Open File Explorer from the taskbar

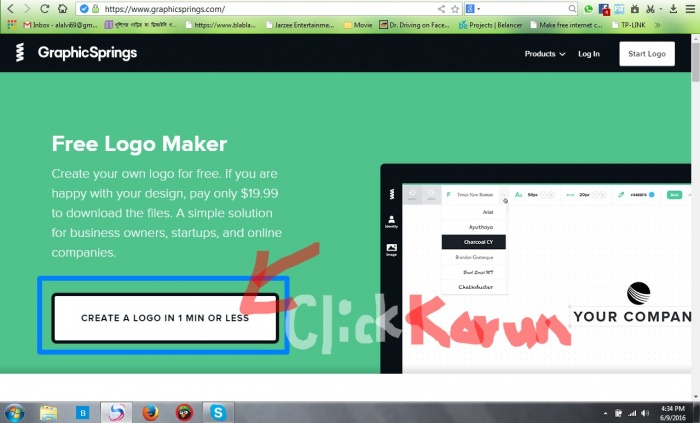coord(48,412)
